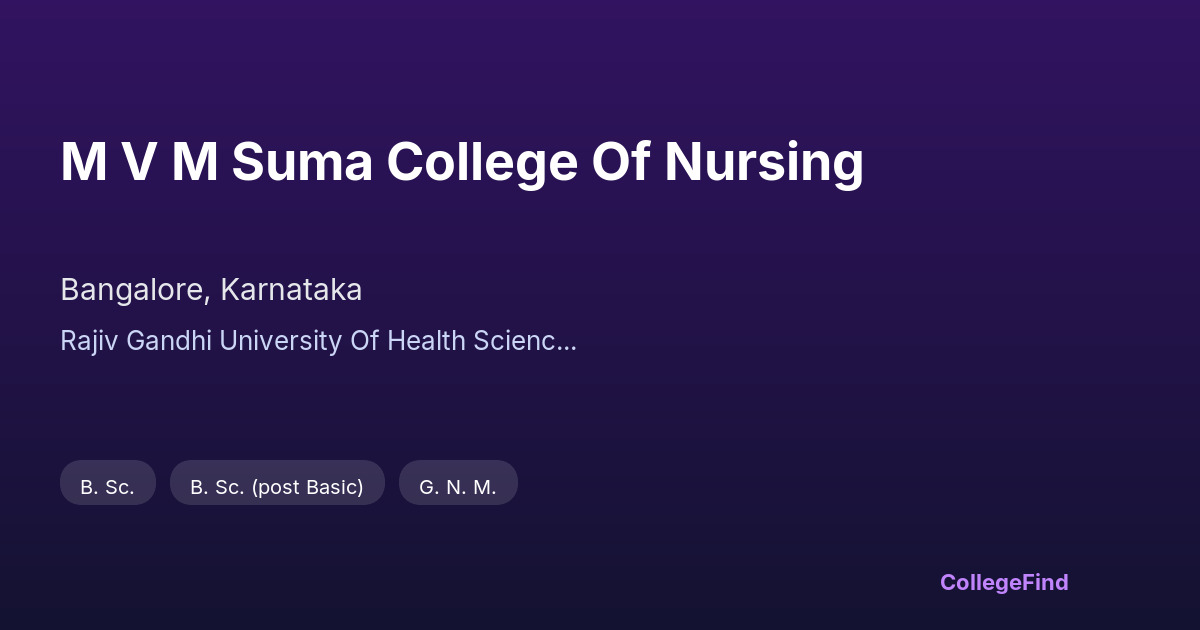Image resolution: width=1200 pixels, height=630 pixels.
Task: Select the word Karnataka in the location
Action: 291,290
